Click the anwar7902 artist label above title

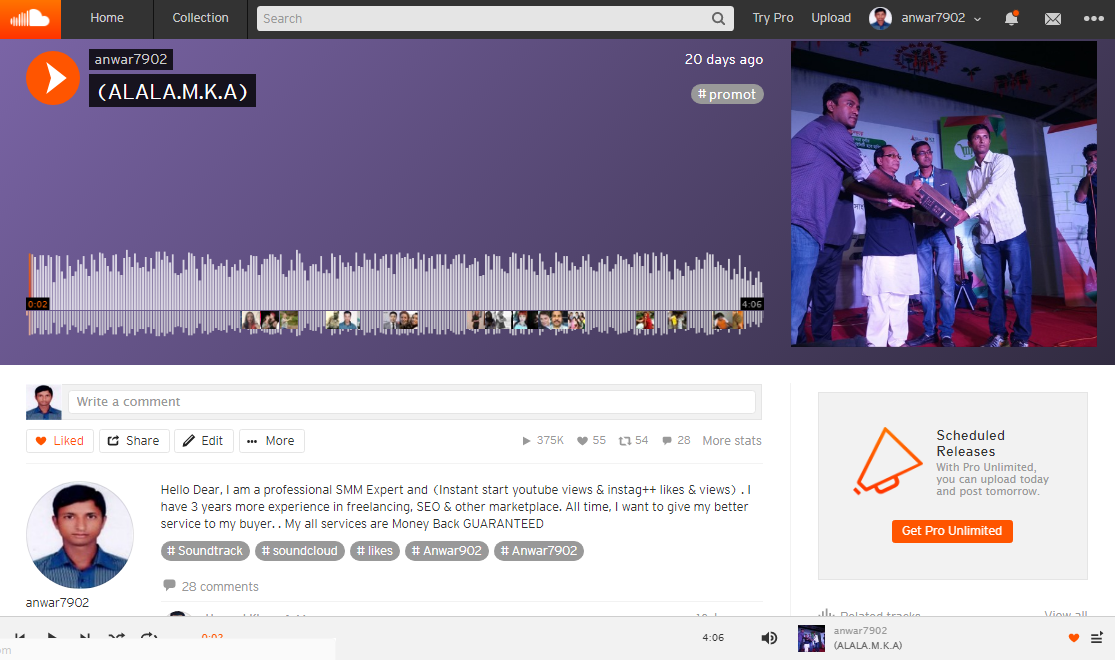pyautogui.click(x=131, y=59)
